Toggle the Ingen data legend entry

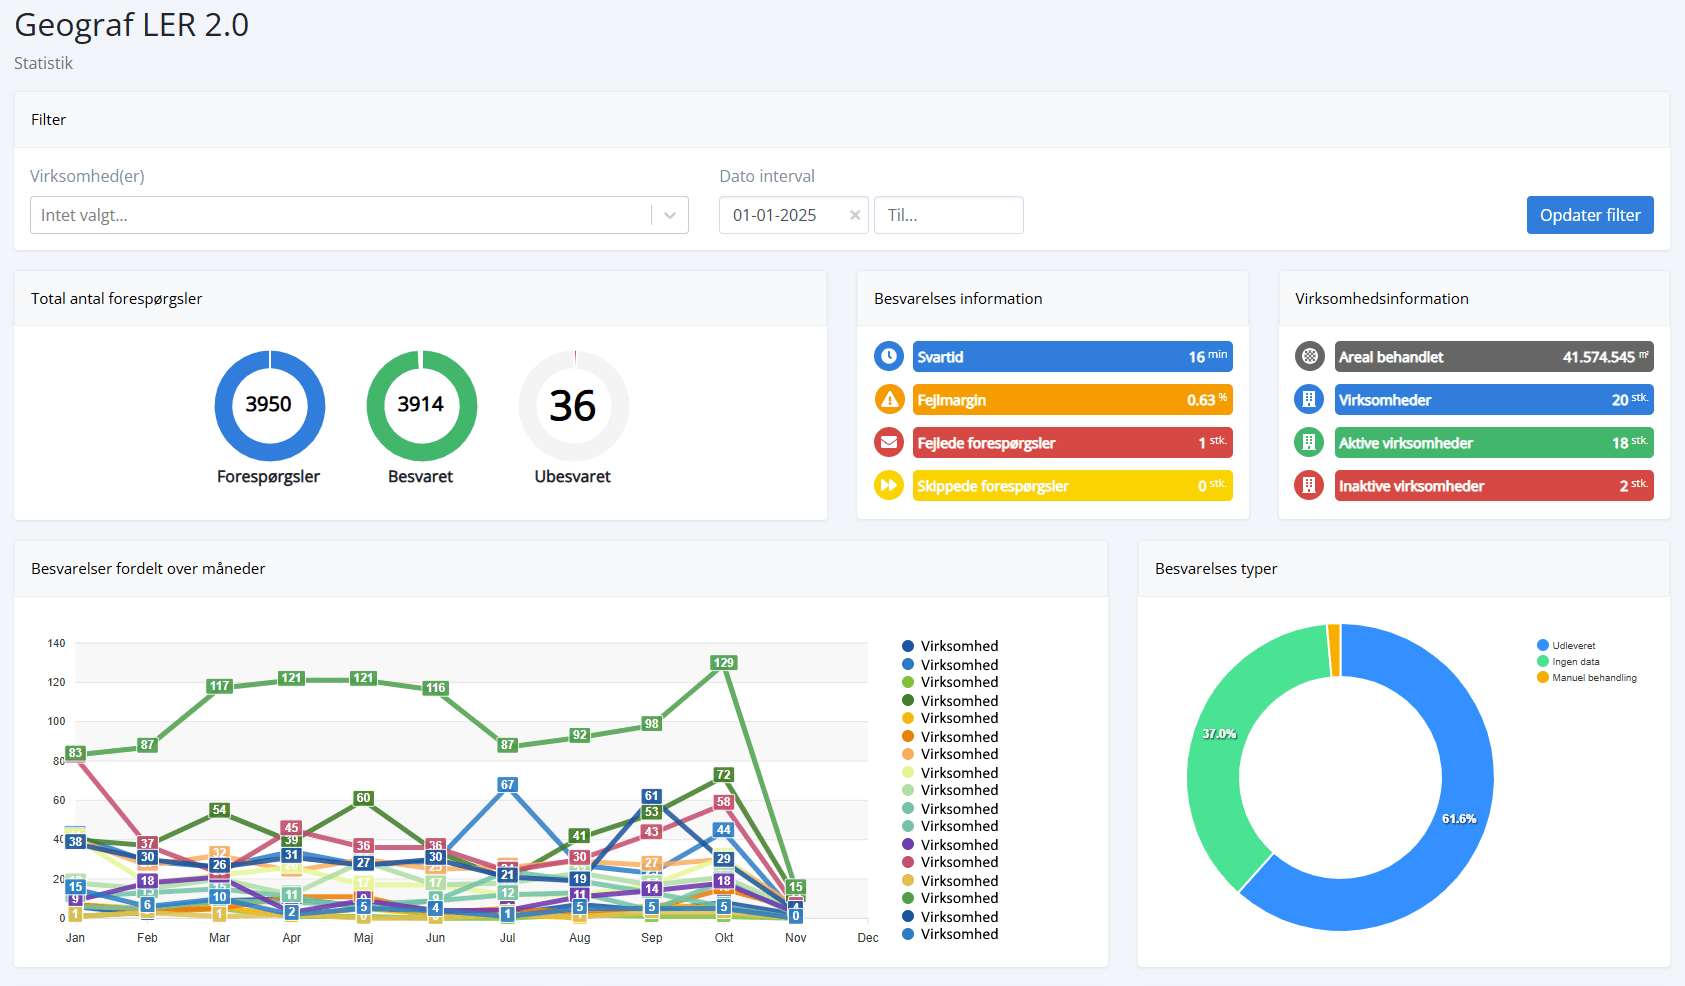1575,662
